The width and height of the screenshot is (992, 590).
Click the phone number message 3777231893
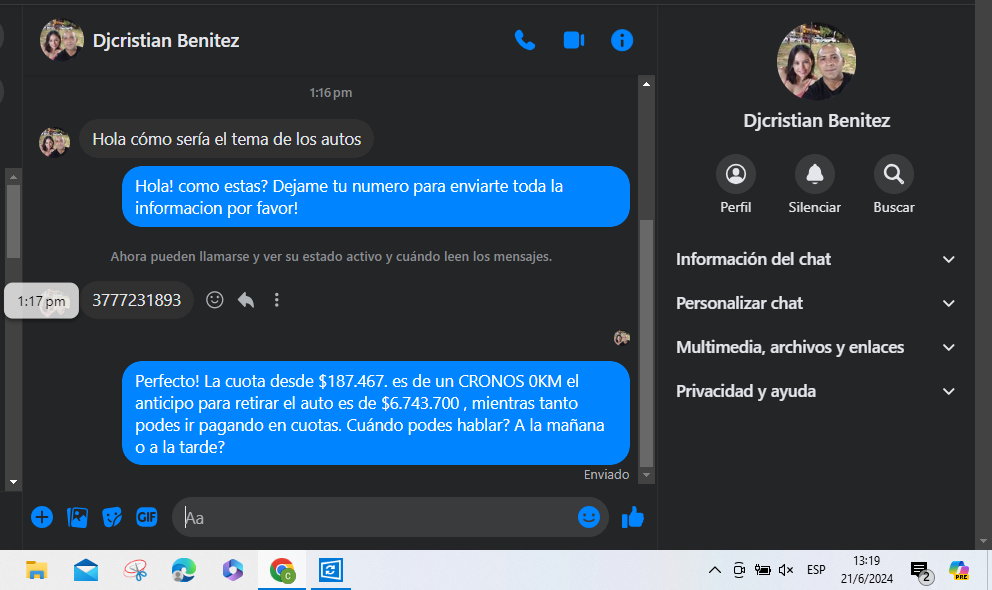[137, 300]
